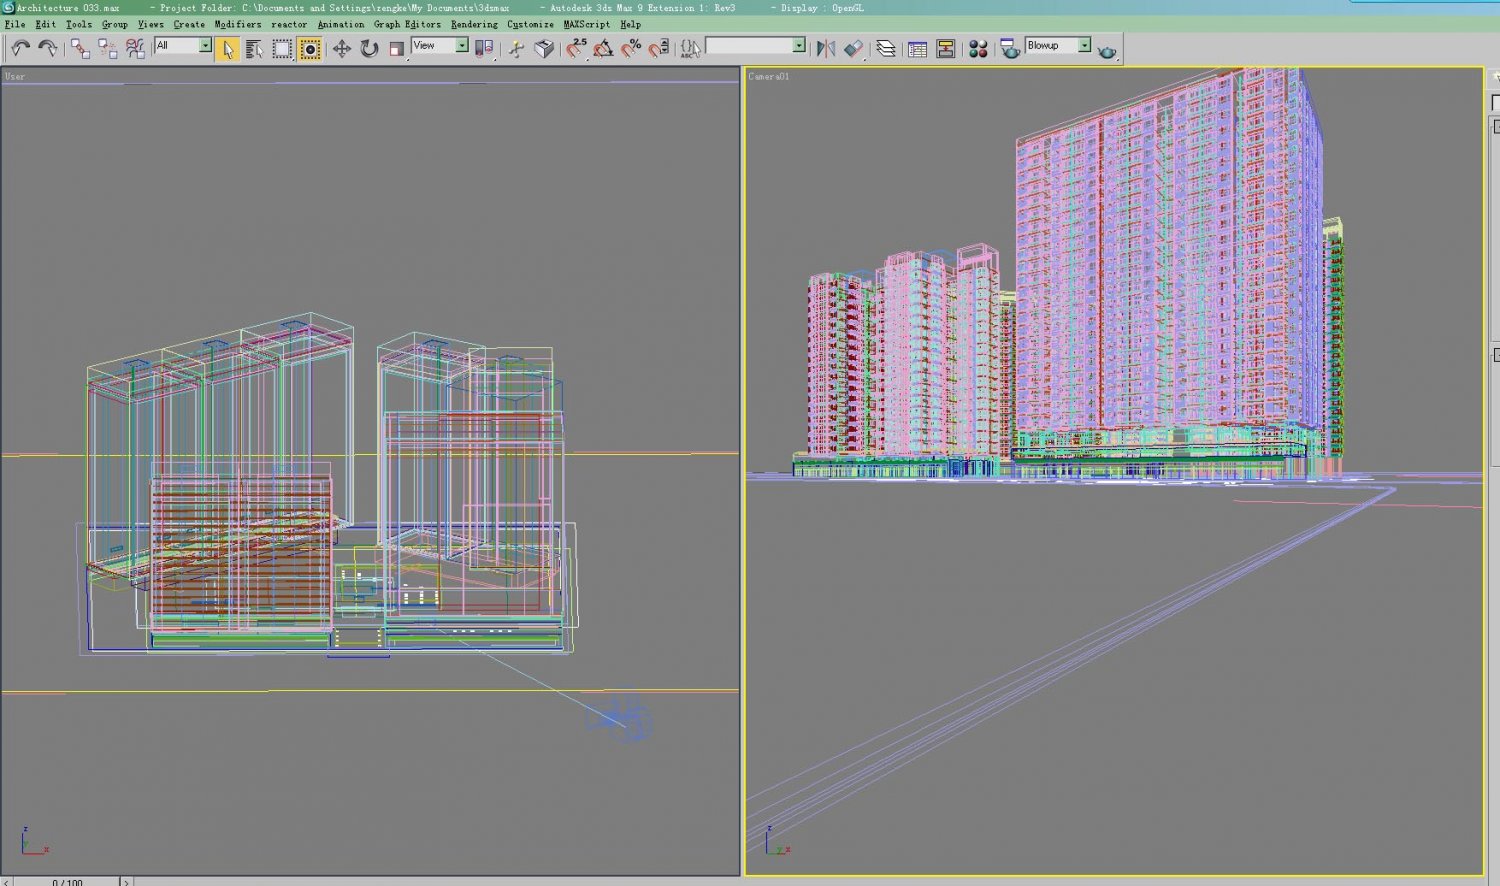
Task: Open the Selection Filter dropdown showing All
Action: pos(205,46)
